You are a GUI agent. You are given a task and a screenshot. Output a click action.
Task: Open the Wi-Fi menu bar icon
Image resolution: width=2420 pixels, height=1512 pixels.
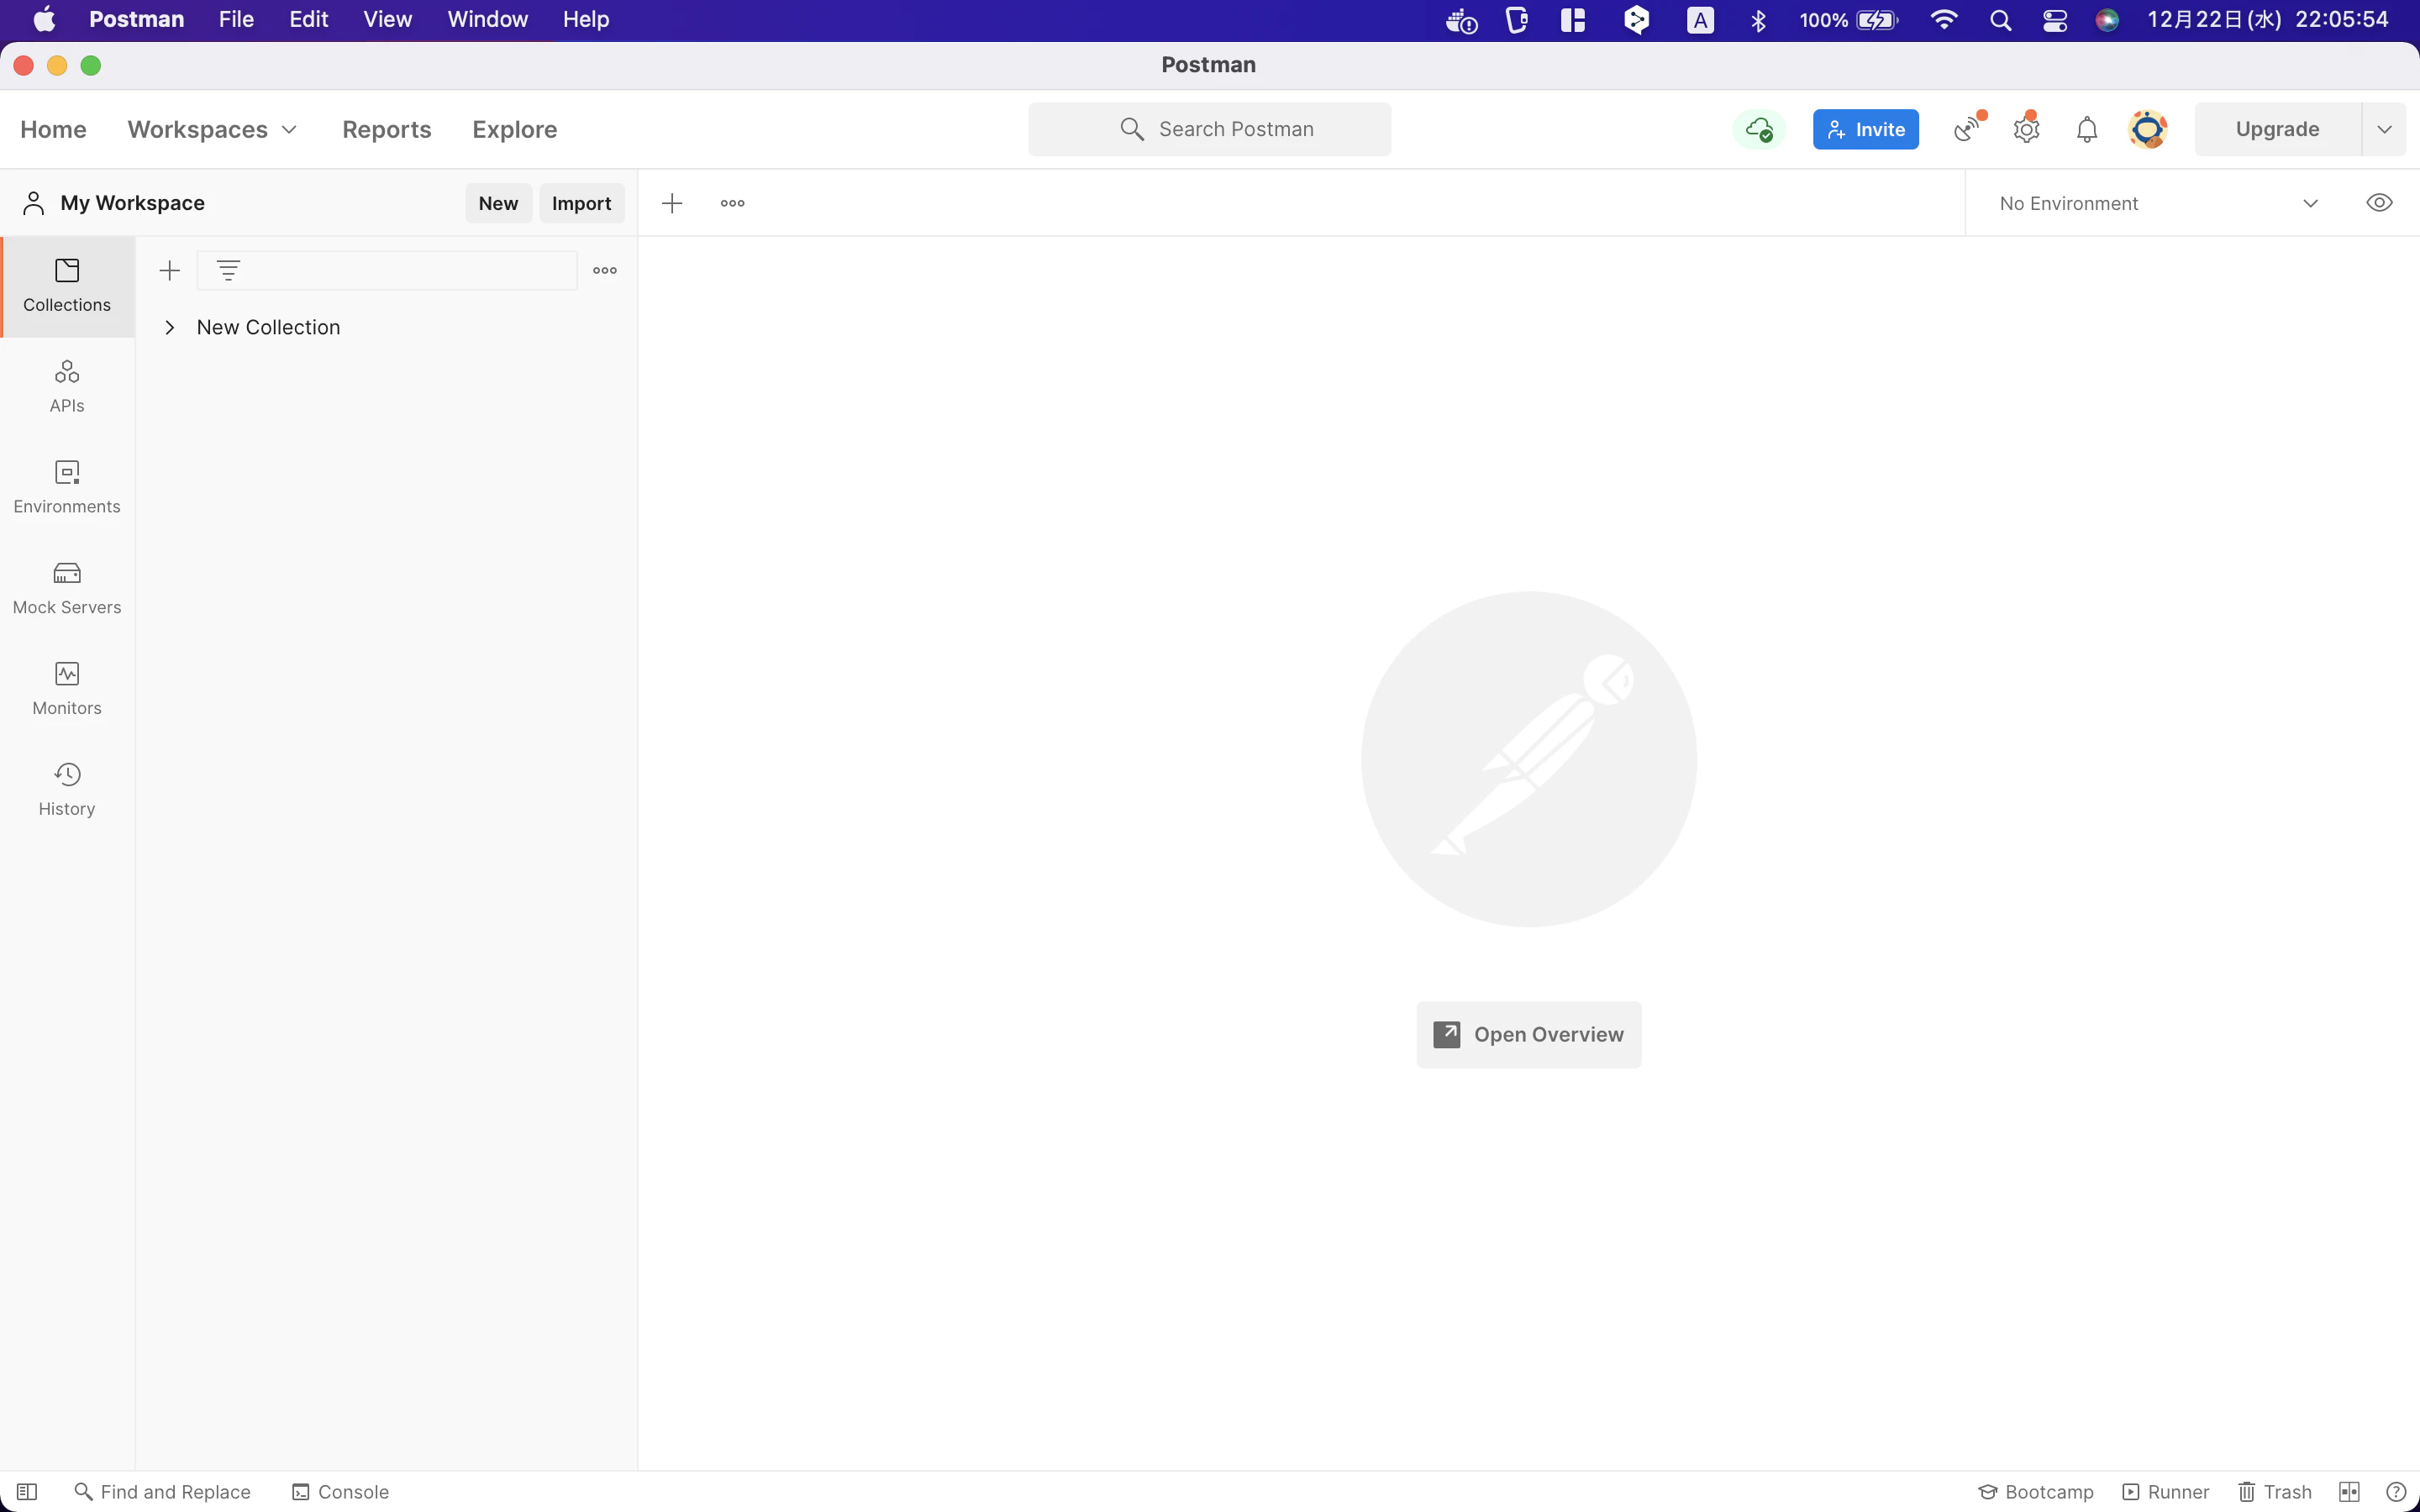pyautogui.click(x=1944, y=20)
